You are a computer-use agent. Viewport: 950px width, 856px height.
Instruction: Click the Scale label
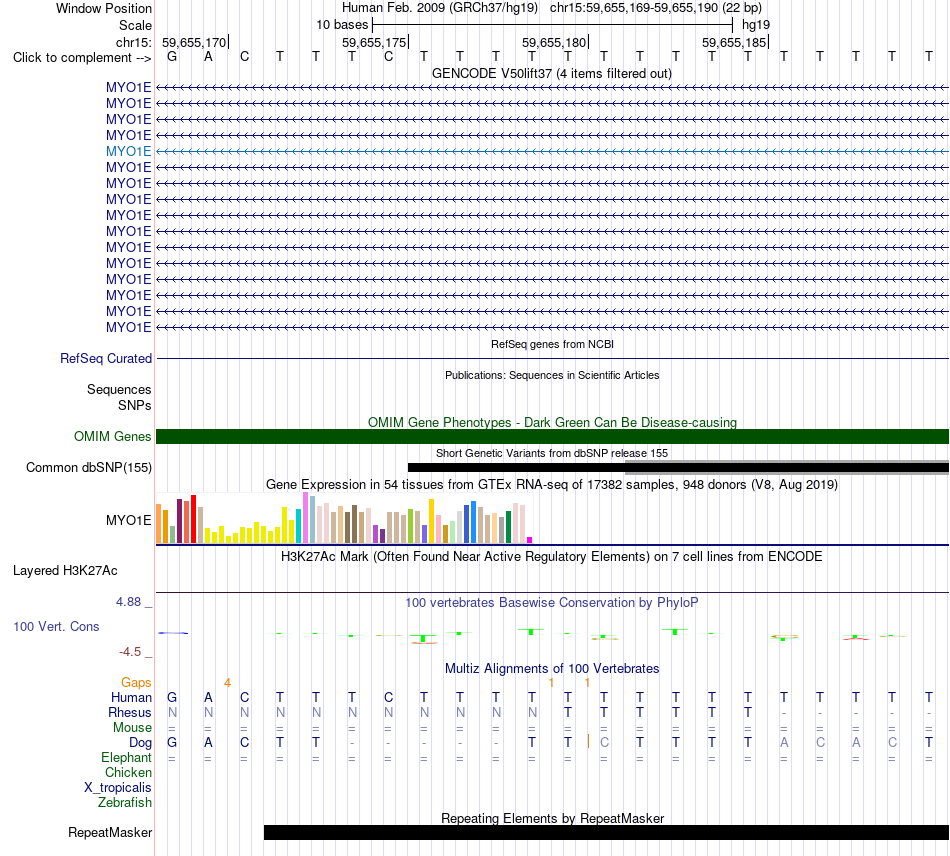coord(135,25)
